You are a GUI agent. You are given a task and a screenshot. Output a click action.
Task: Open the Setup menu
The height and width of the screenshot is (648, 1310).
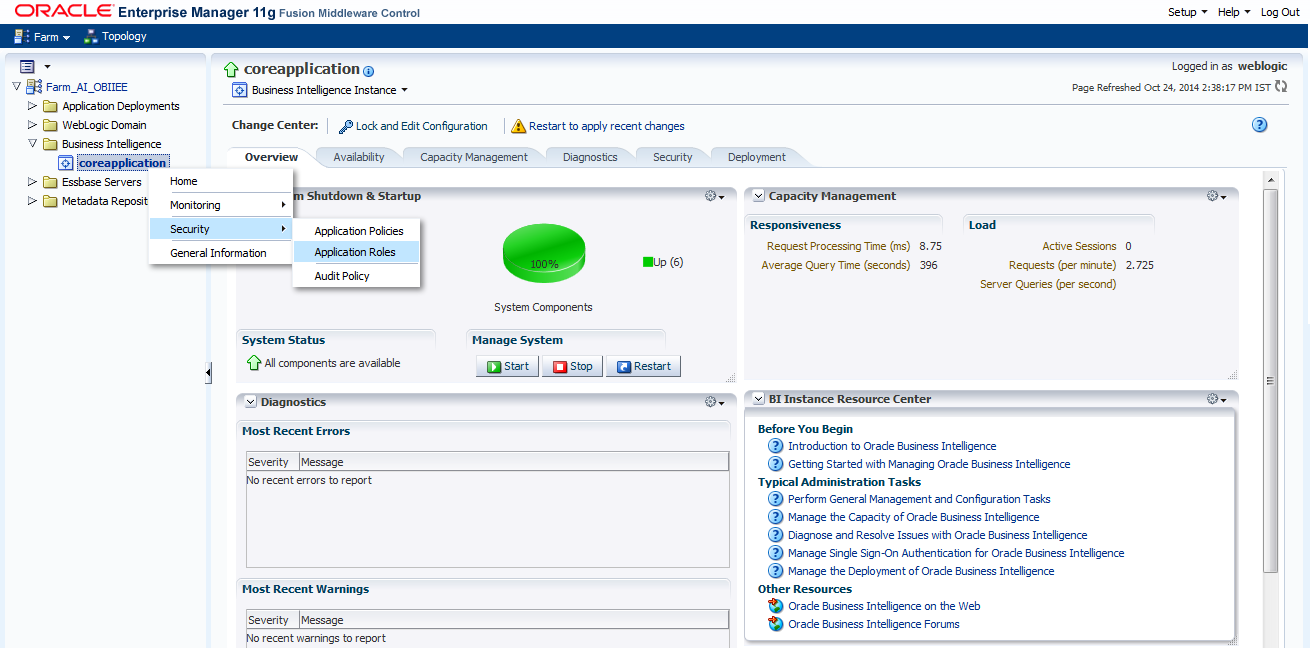[x=1187, y=12]
